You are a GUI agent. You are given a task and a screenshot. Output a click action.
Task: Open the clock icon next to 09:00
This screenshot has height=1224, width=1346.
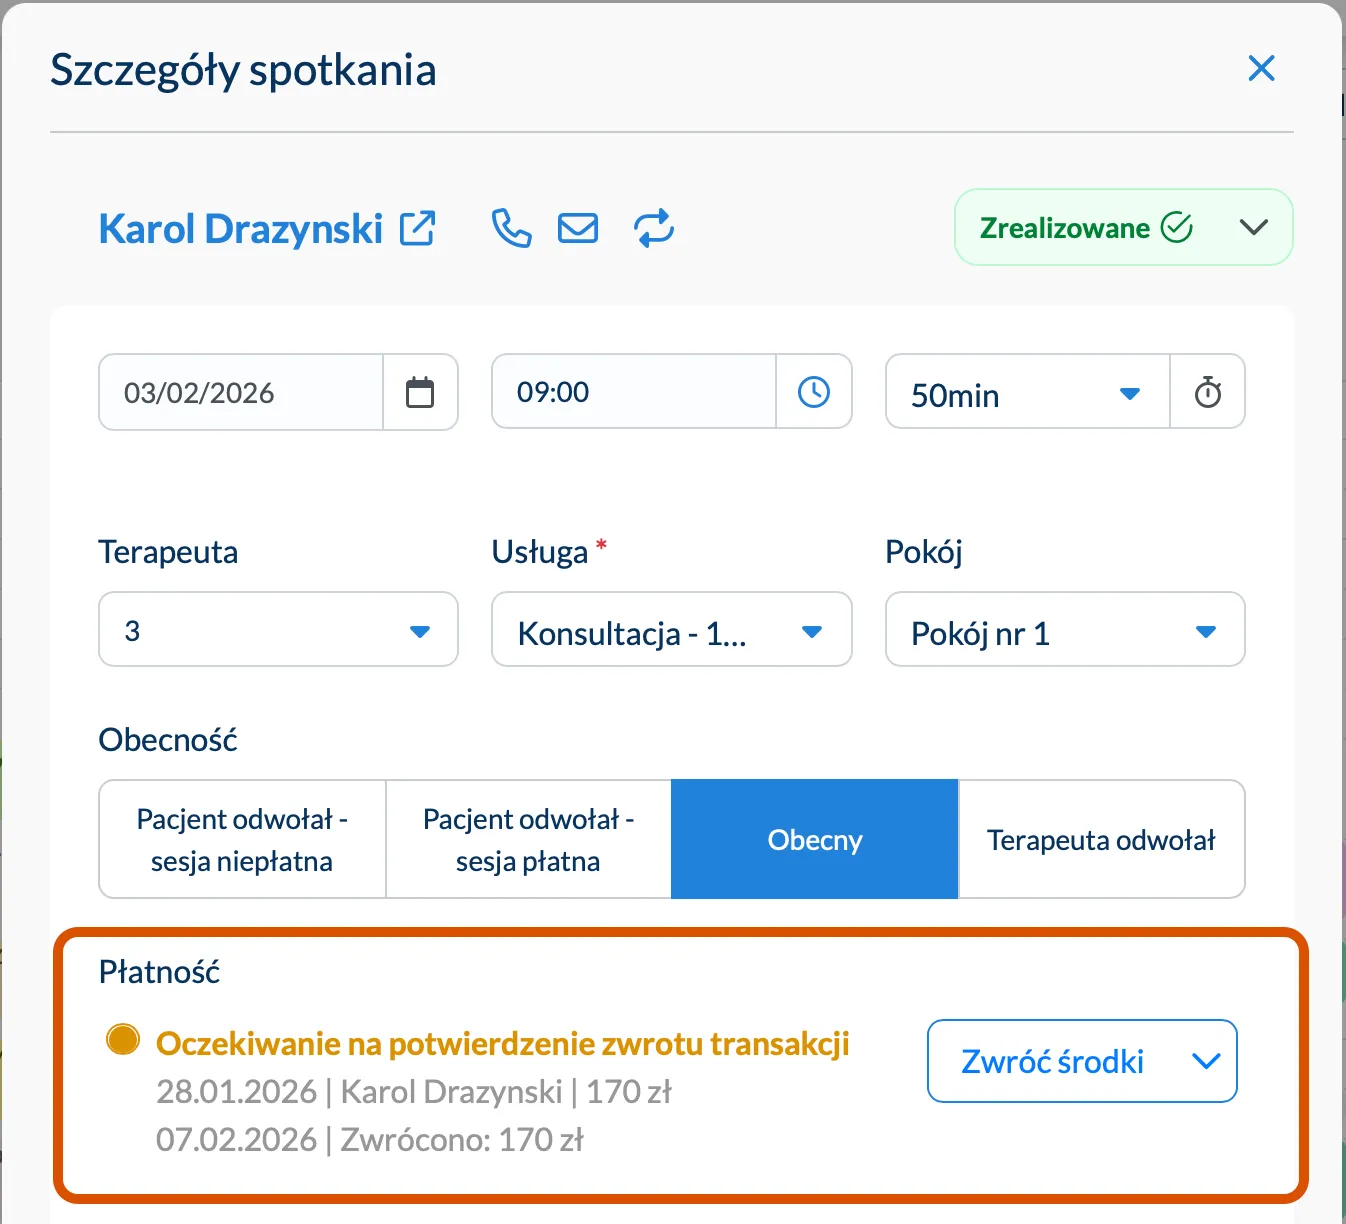(x=814, y=391)
